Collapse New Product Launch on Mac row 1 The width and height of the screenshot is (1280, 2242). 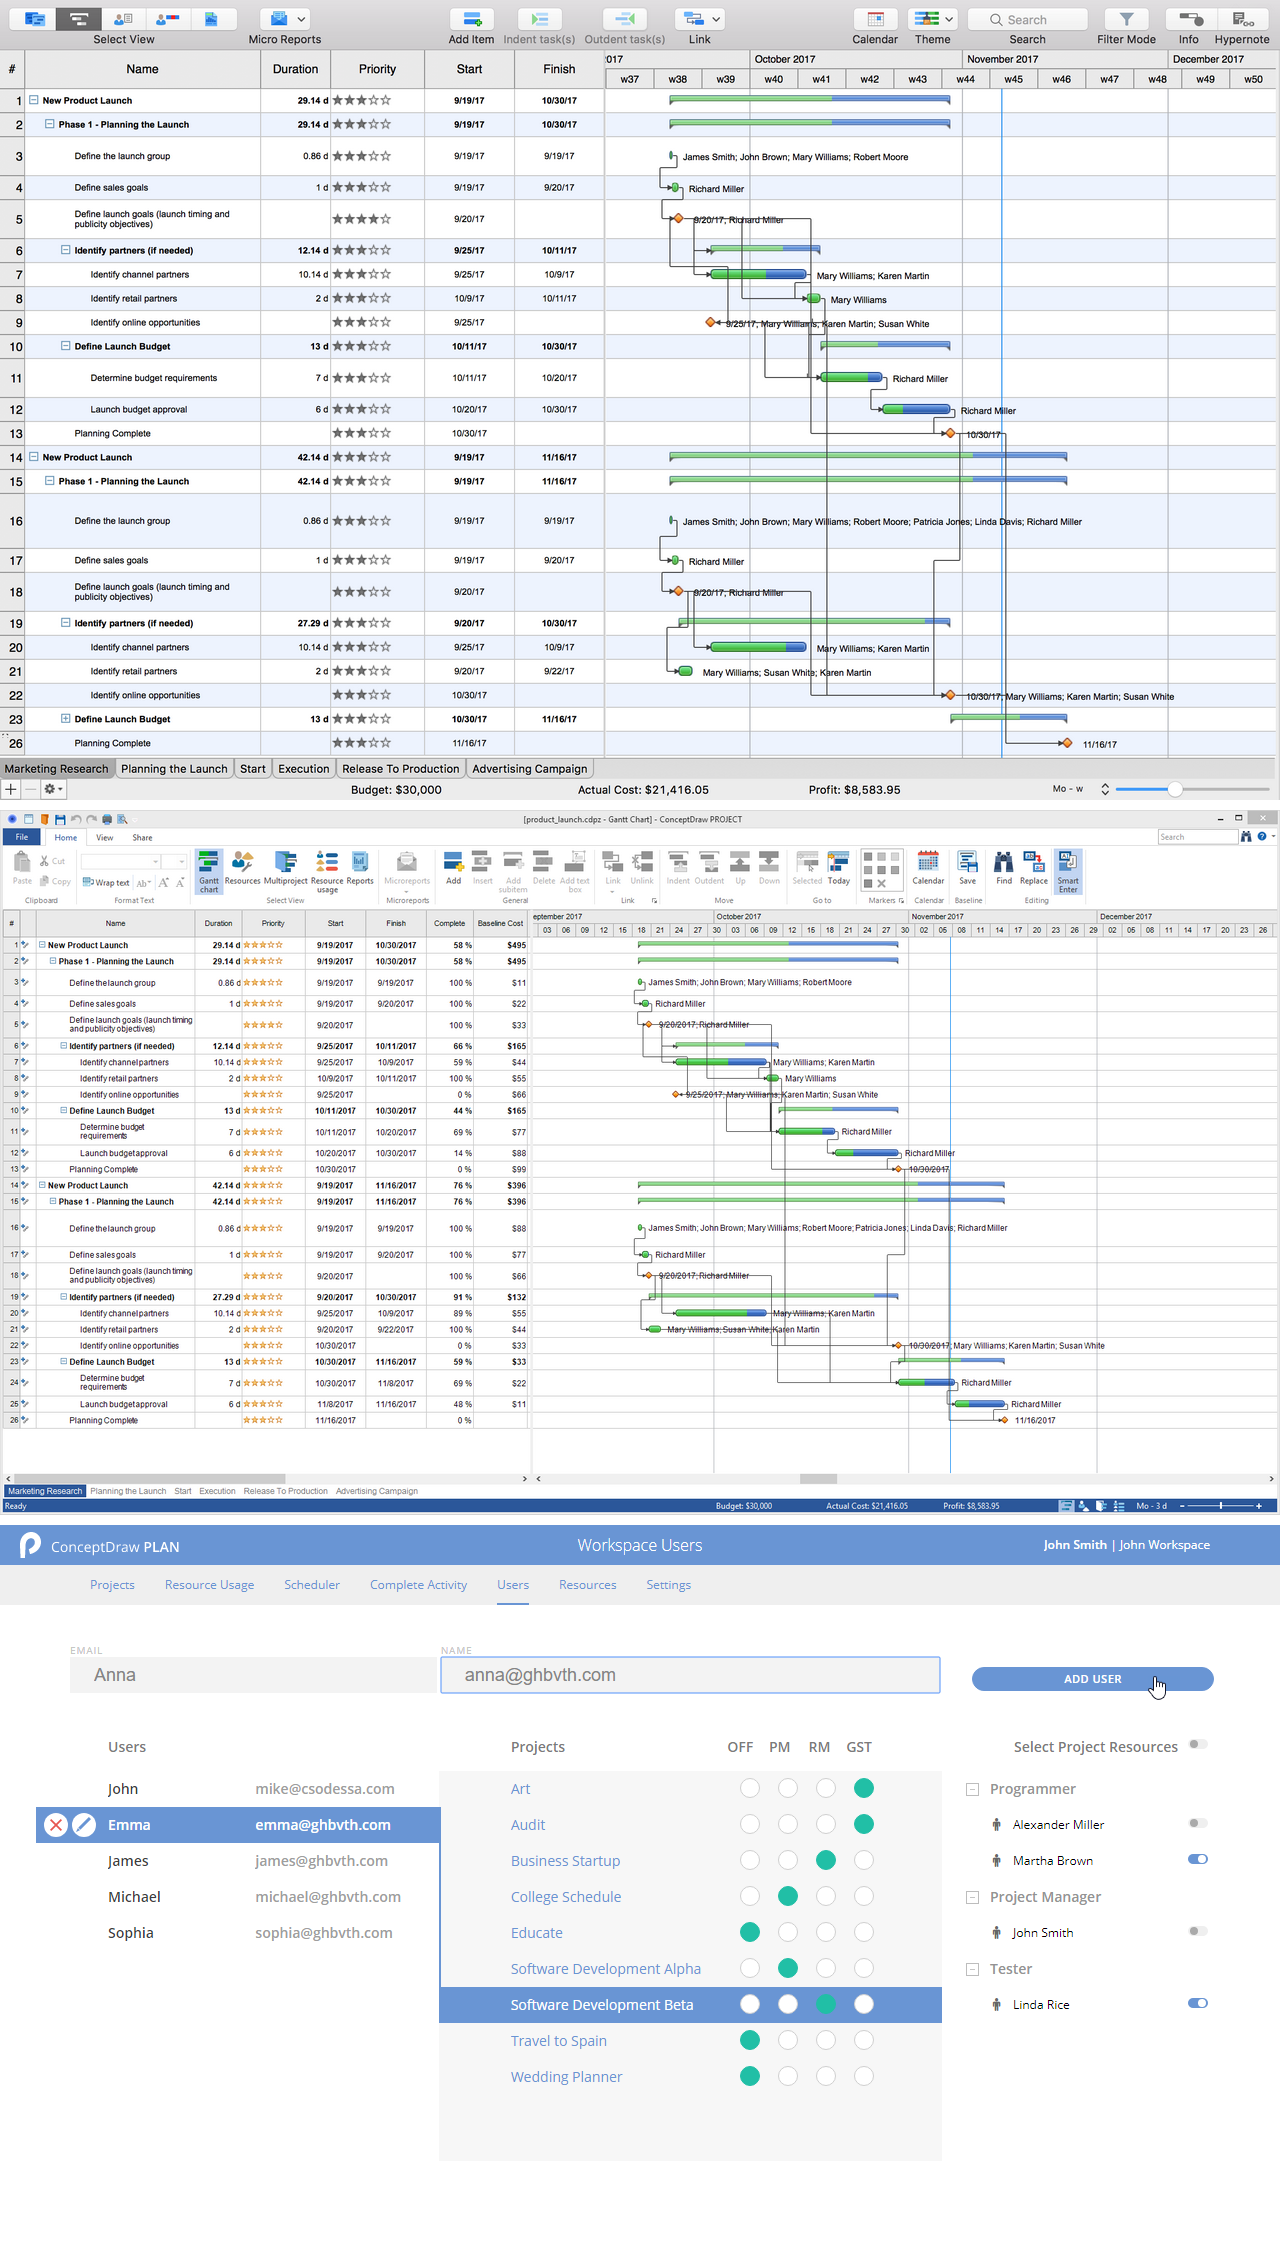click(x=34, y=100)
